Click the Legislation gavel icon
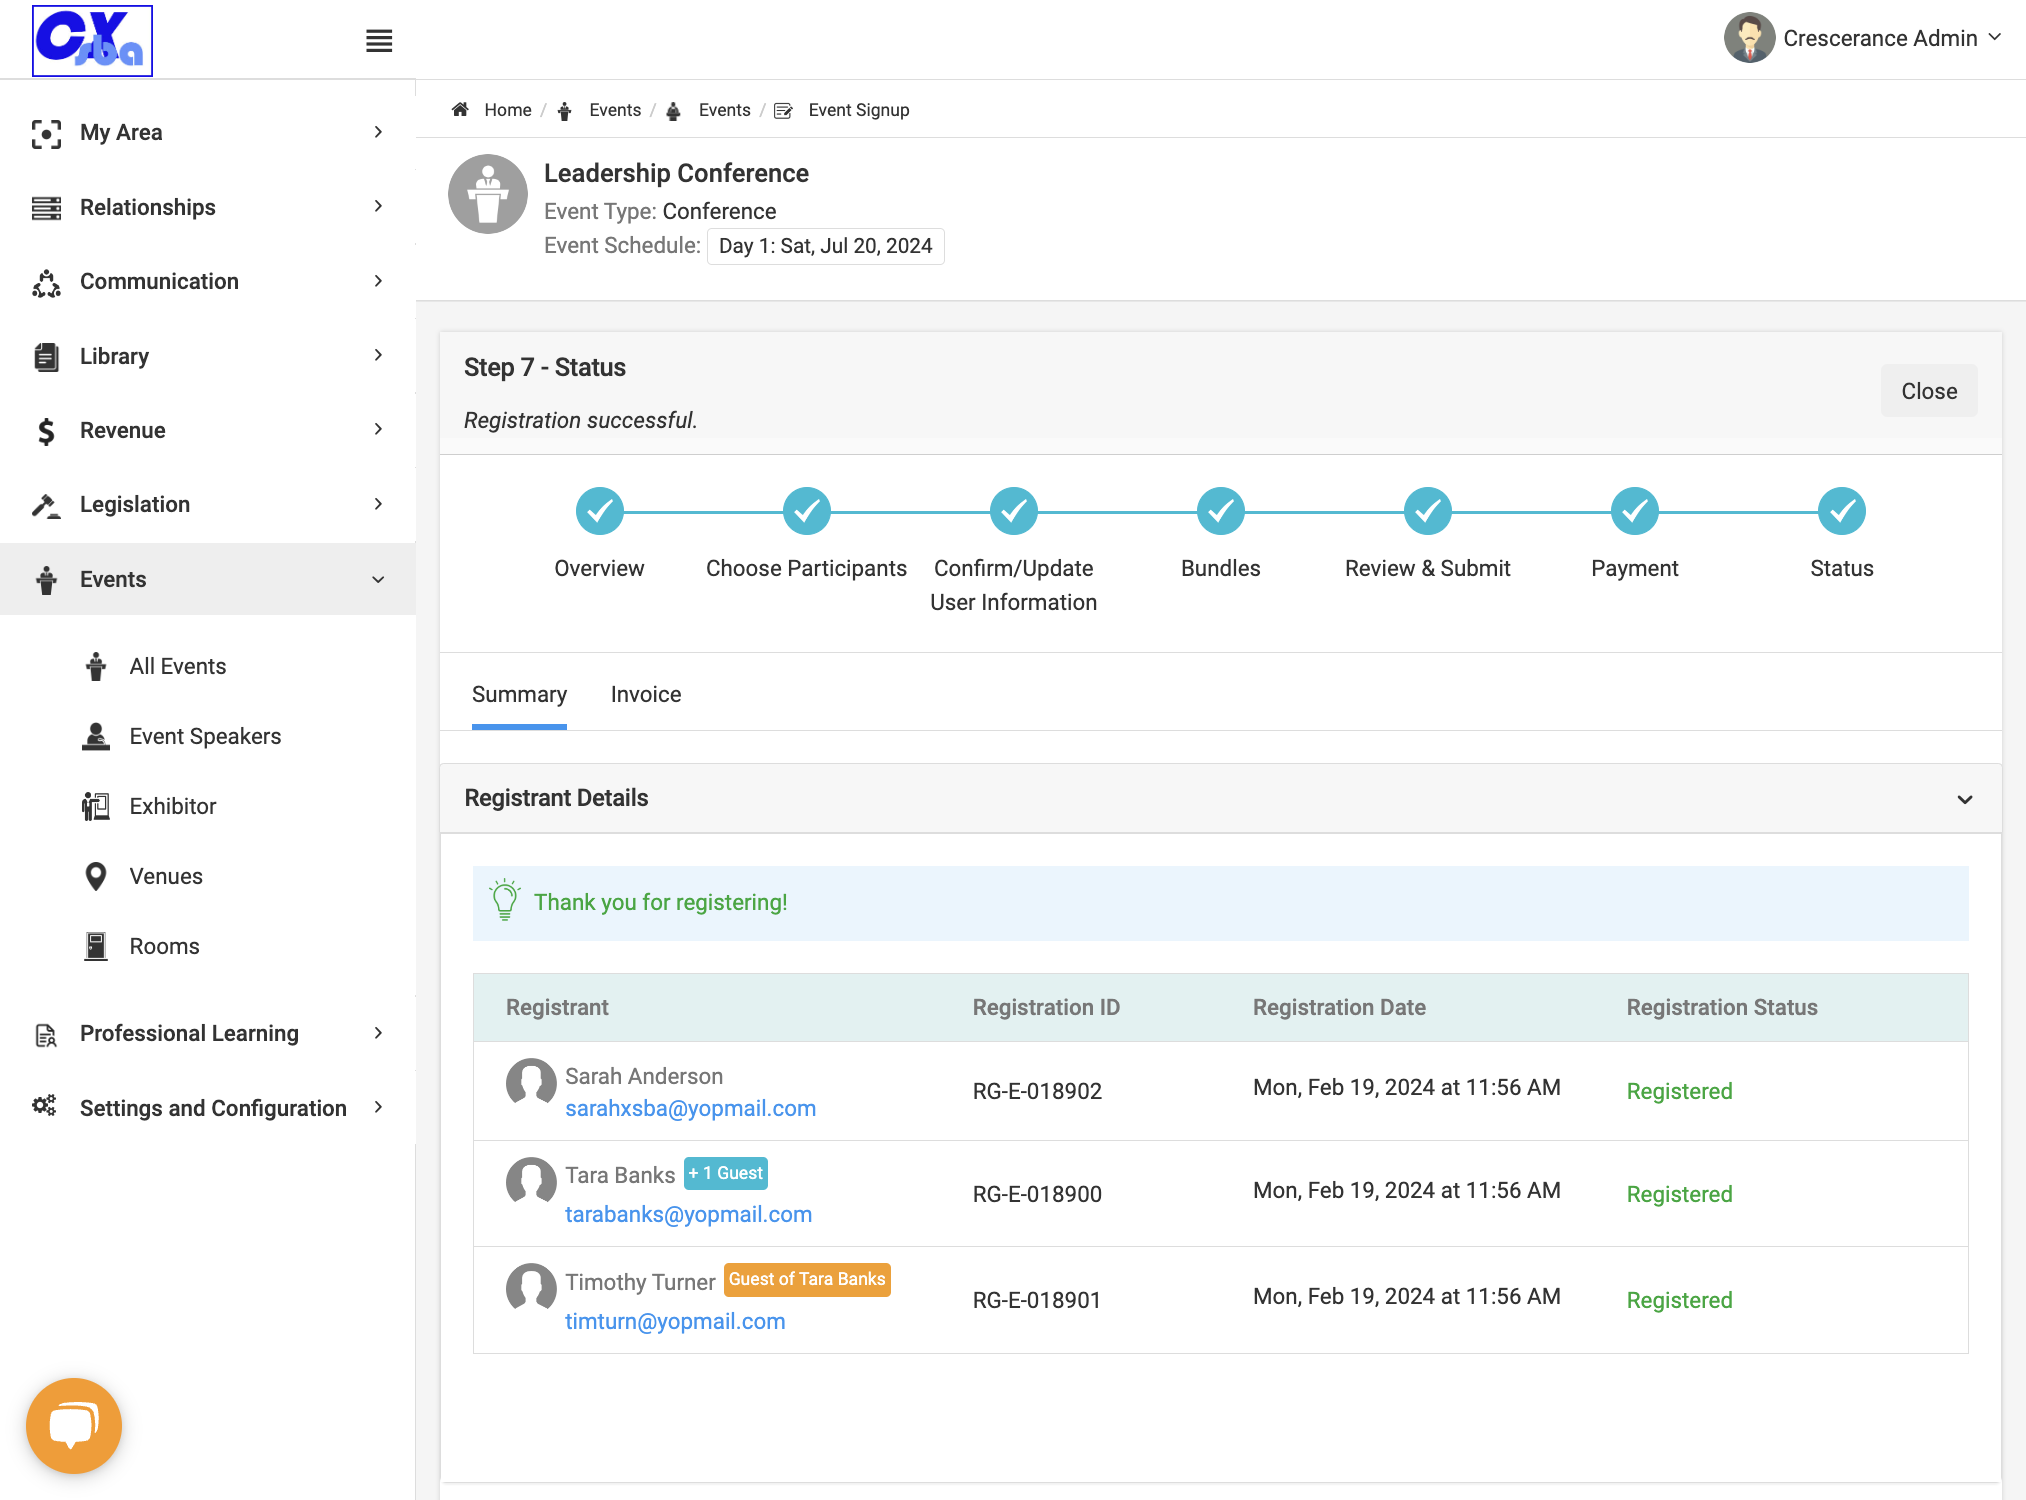Screen dimensions: 2026x1500 (46, 506)
